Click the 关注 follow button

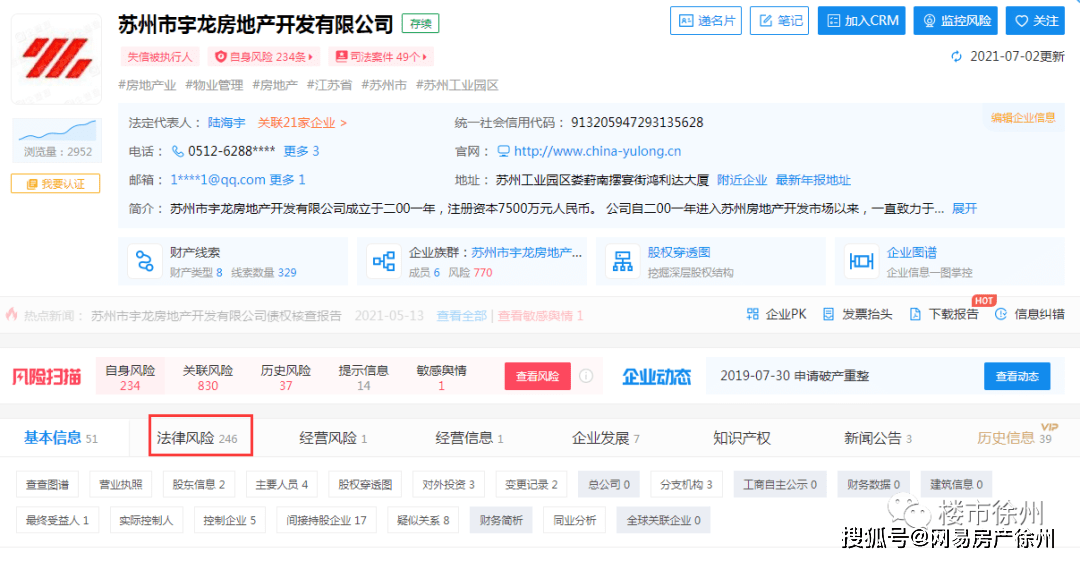pyautogui.click(x=1035, y=21)
